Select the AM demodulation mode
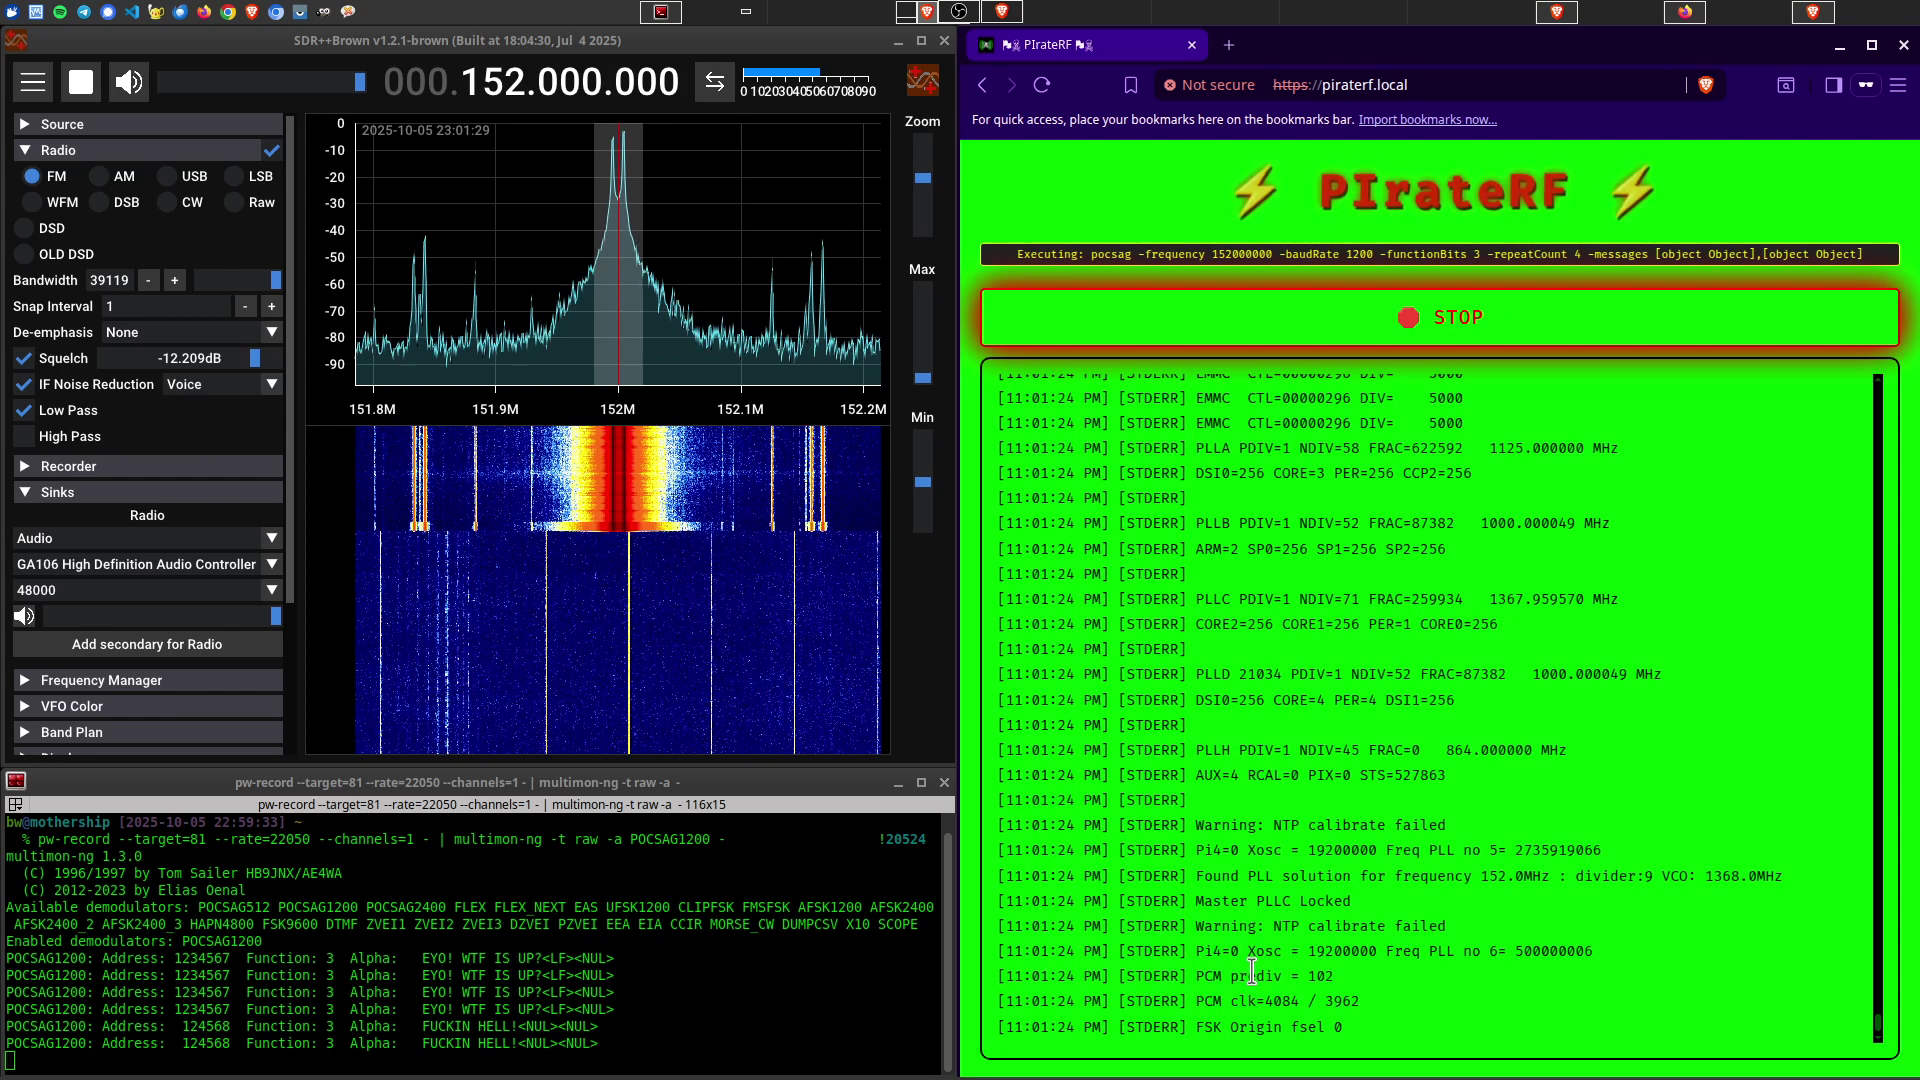This screenshot has width=1920, height=1080. [x=100, y=176]
